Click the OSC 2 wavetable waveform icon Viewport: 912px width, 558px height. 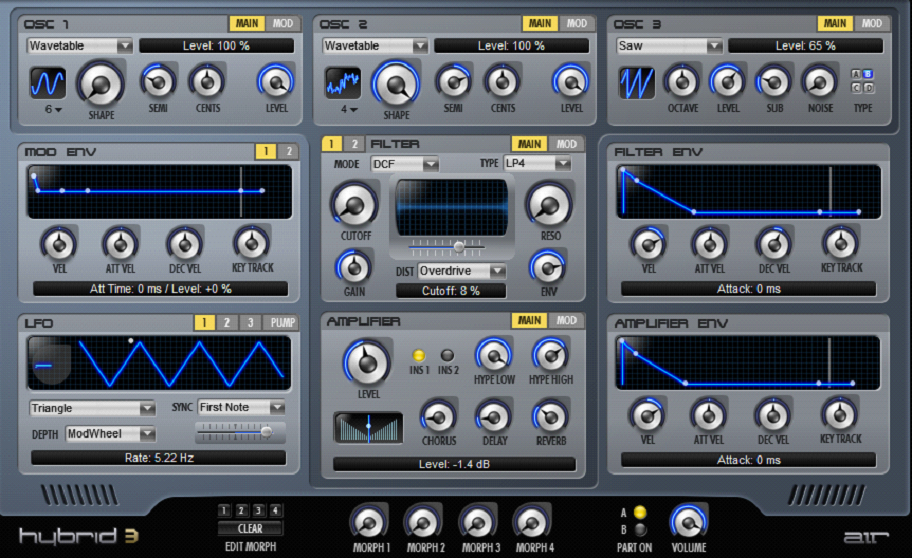343,84
